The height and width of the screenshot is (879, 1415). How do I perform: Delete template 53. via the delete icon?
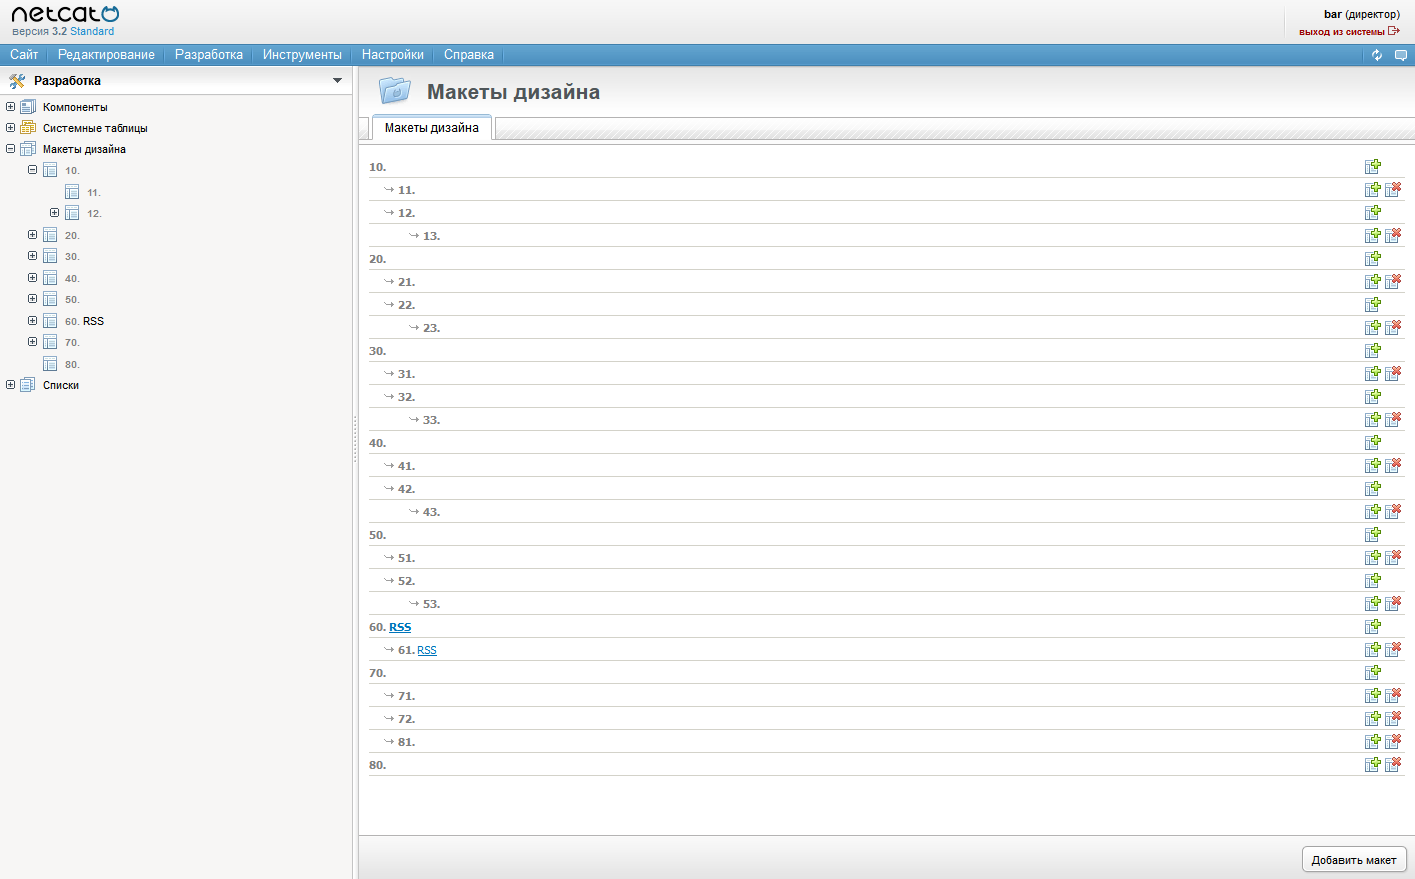(1393, 604)
